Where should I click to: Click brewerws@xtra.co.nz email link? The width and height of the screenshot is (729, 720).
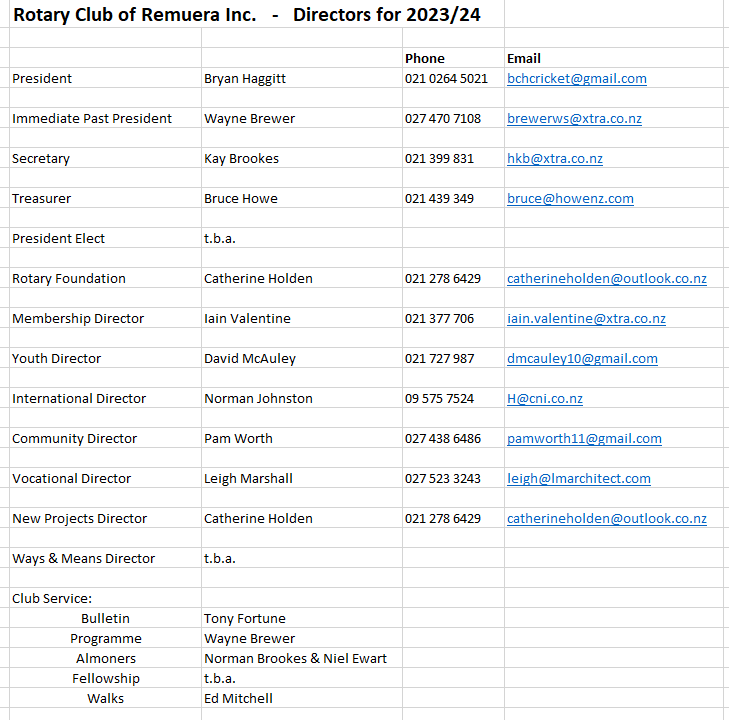(574, 119)
